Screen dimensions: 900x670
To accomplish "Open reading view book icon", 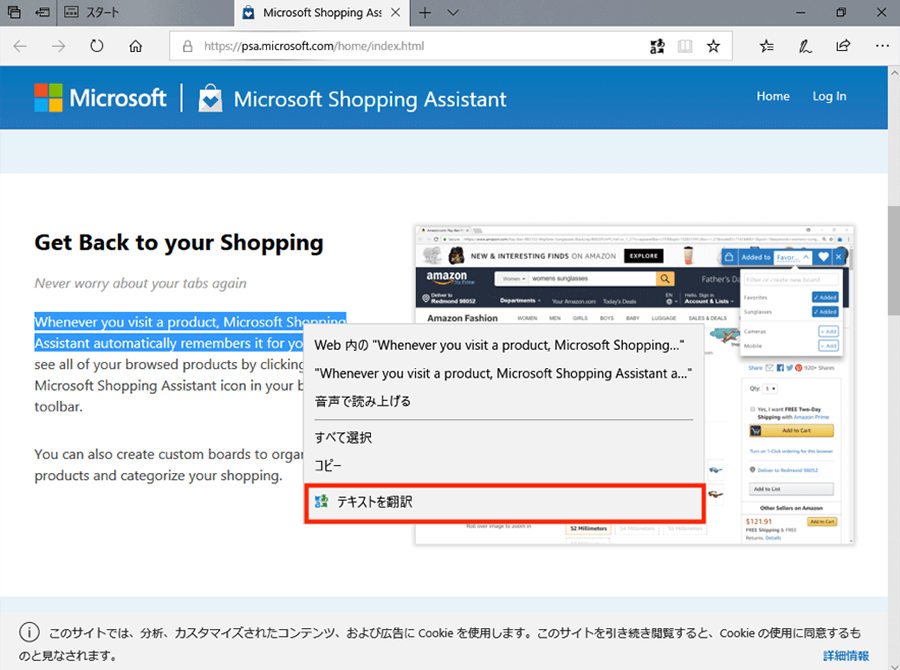I will [x=685, y=46].
